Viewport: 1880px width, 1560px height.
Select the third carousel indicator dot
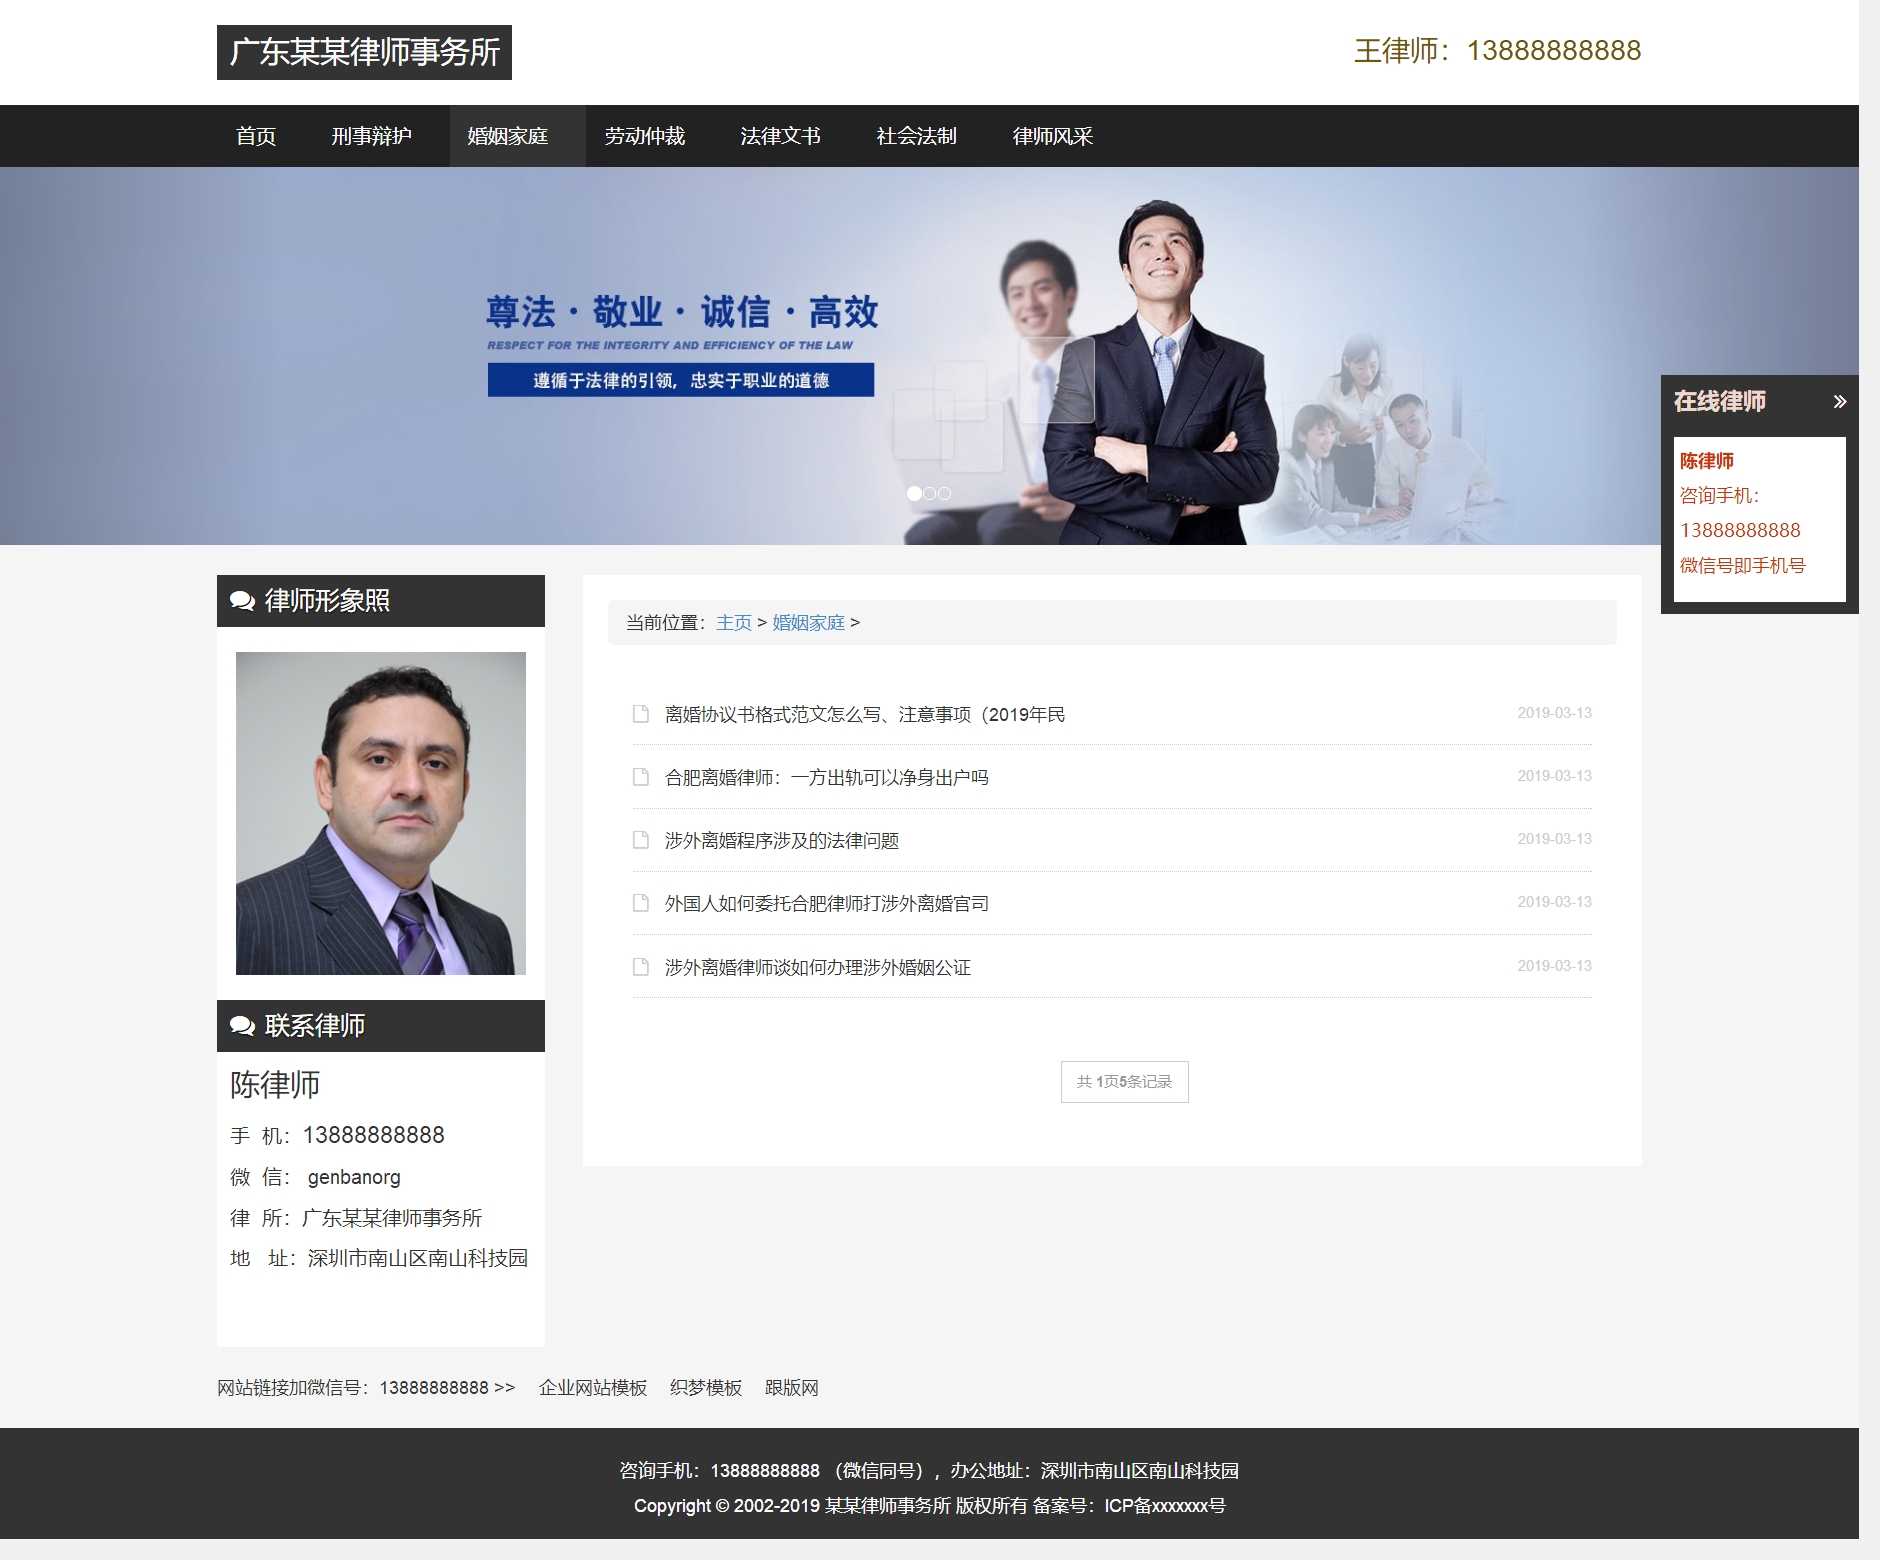tap(943, 492)
